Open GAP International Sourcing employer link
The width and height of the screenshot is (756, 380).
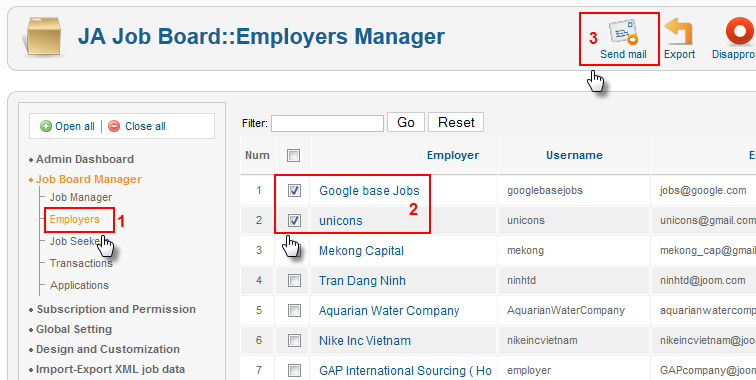(405, 370)
